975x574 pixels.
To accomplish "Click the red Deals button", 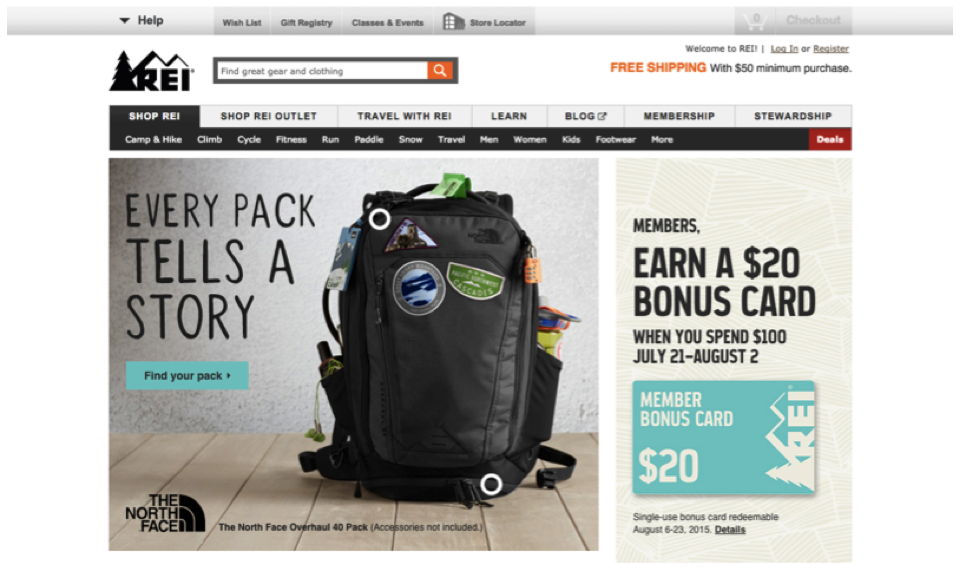I will pyautogui.click(x=830, y=139).
